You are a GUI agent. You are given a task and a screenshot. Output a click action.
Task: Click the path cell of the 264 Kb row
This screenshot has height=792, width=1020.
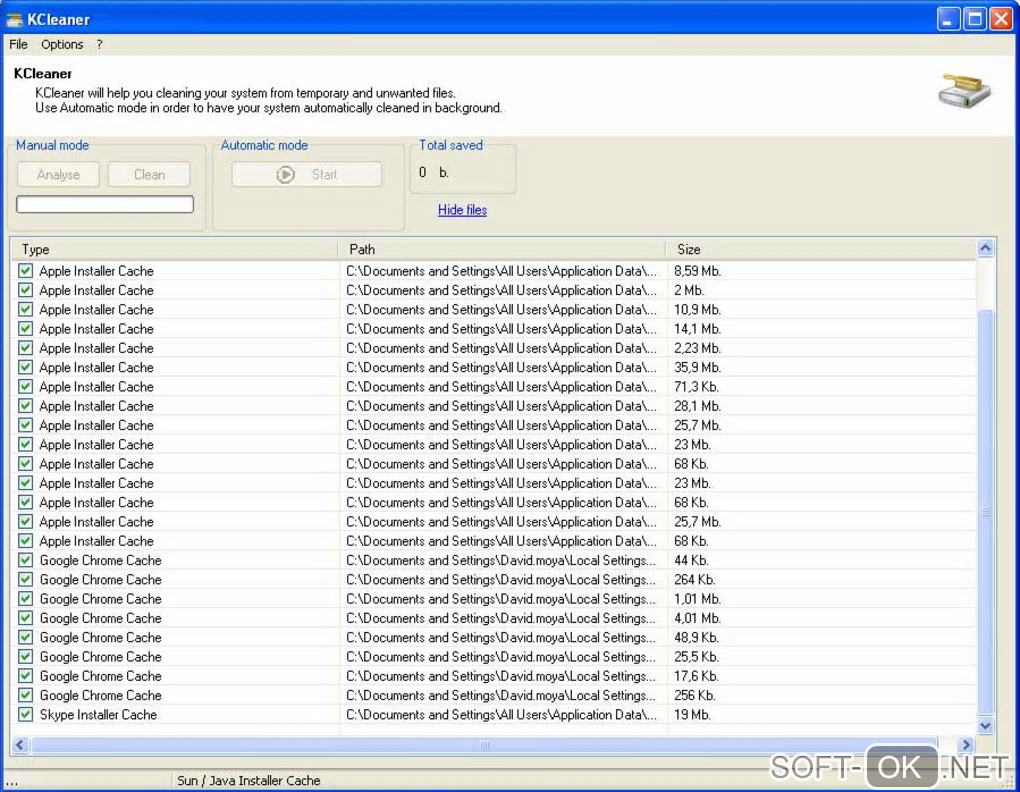point(501,579)
